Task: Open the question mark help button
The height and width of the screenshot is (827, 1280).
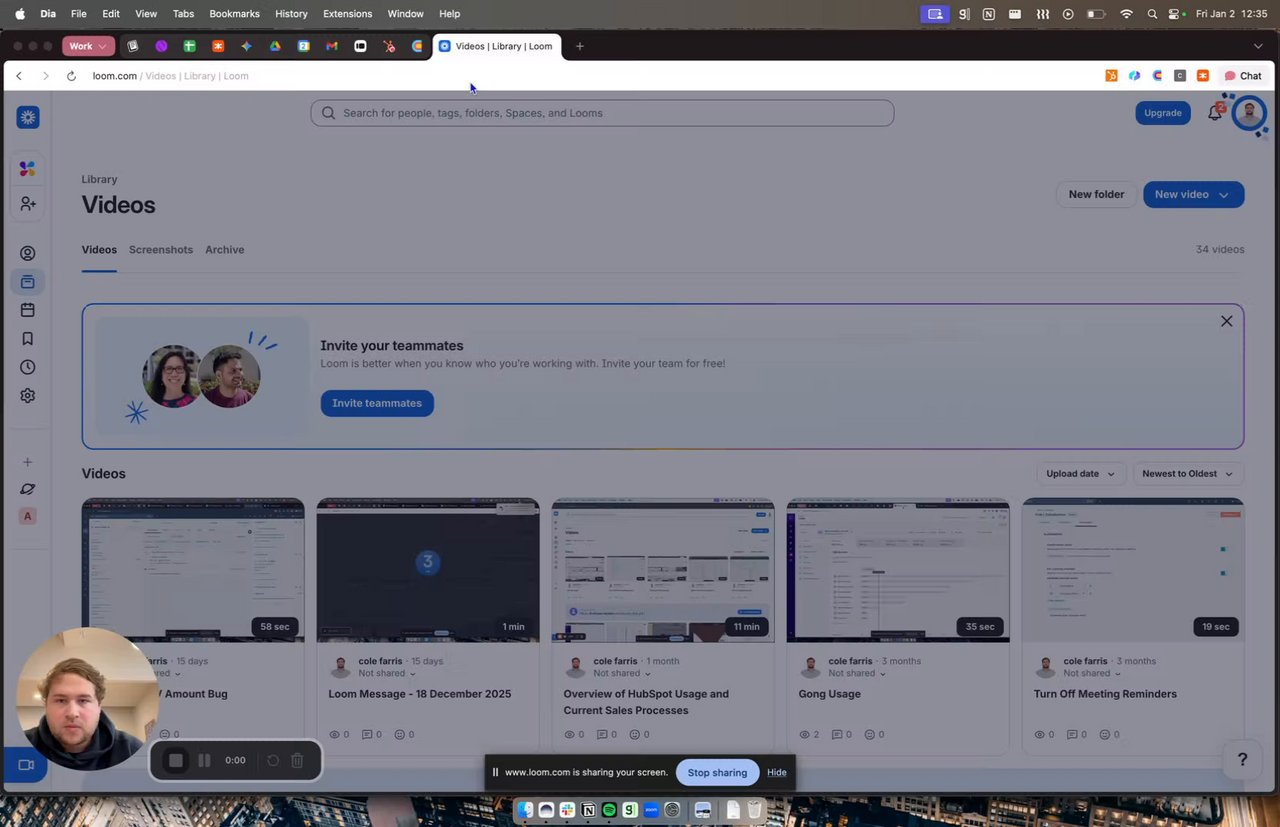Action: (1243, 760)
